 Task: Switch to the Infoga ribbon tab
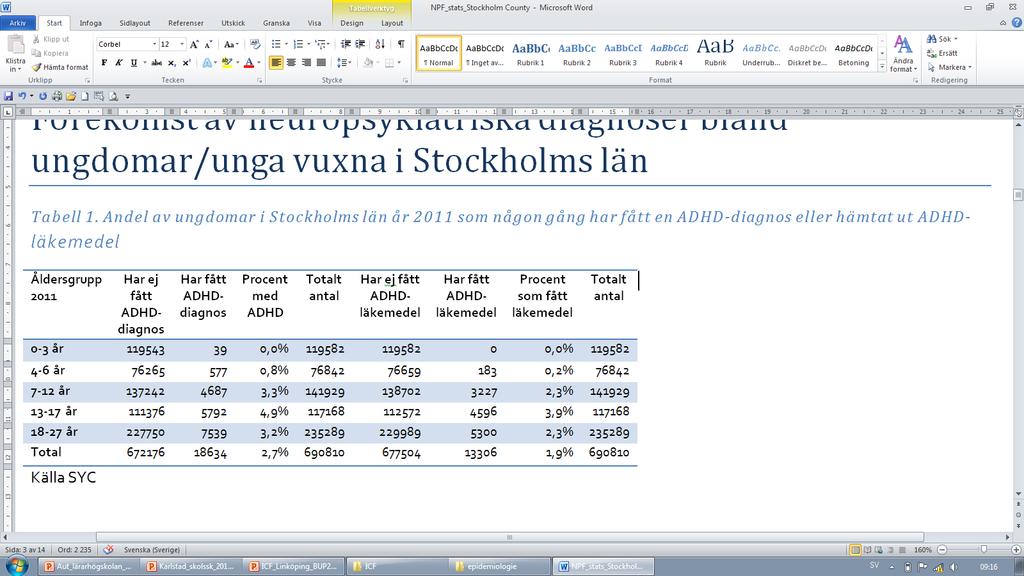point(90,23)
